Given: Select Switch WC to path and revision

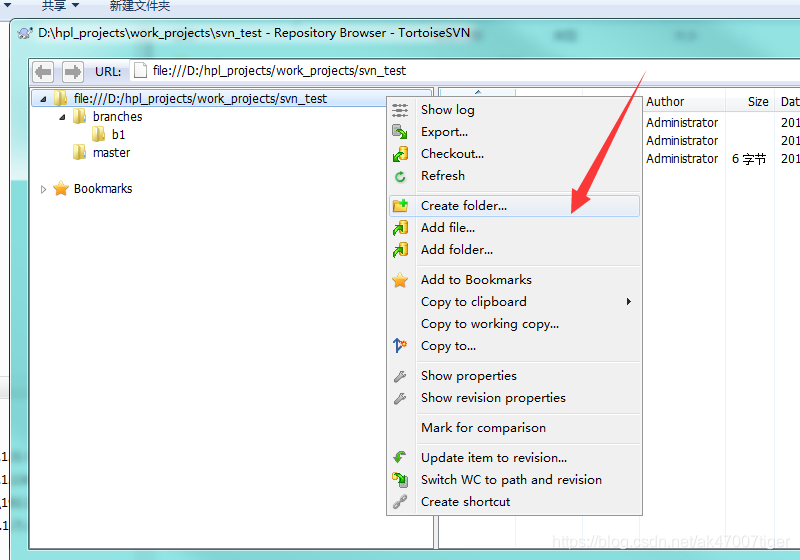Looking at the screenshot, I should 514,479.
